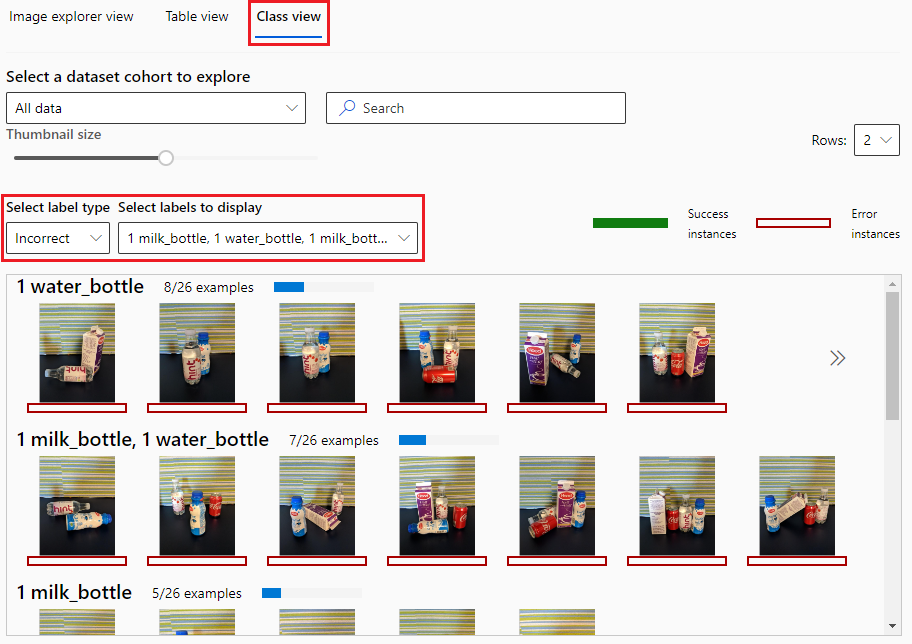Click the '5/26 examples' count text
This screenshot has height=644, width=912.
pos(197,593)
